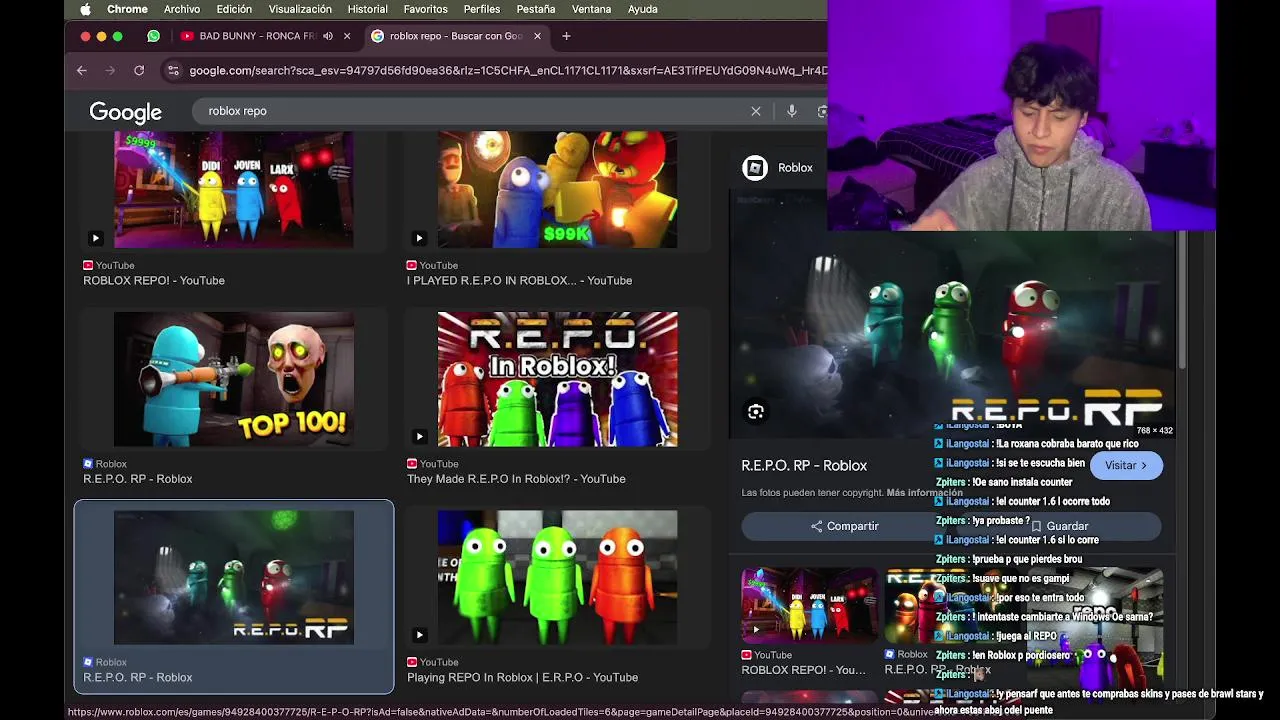1280x720 pixels.
Task: Clear the search query with the X
Action: (x=756, y=111)
